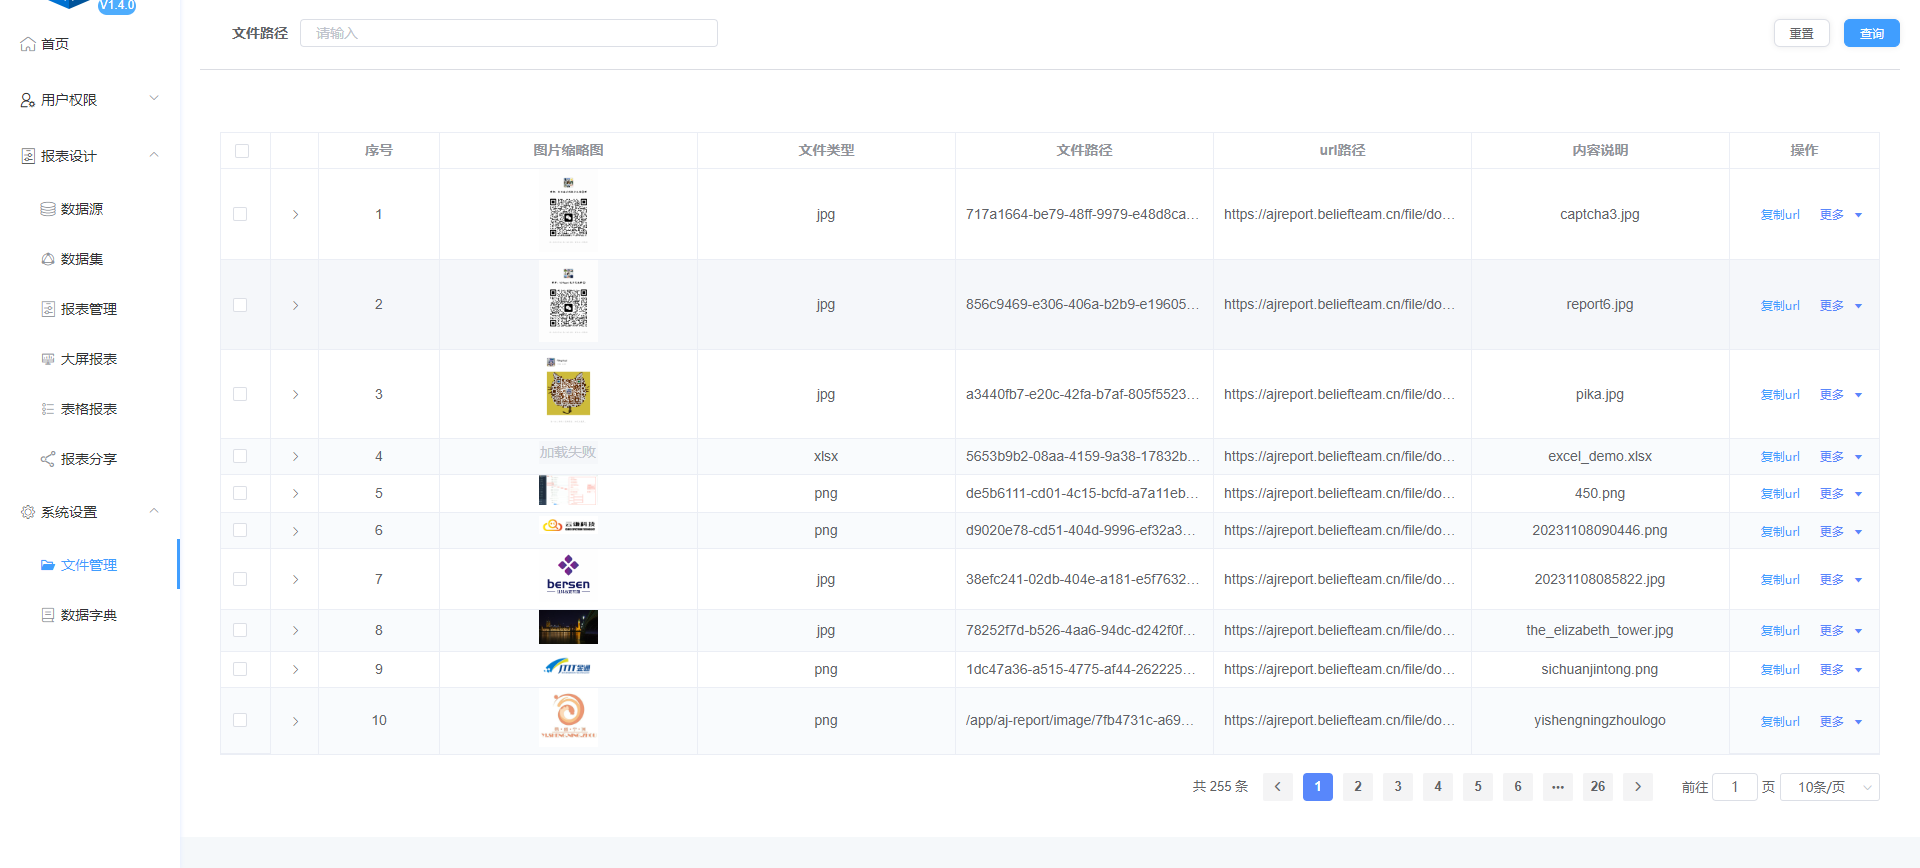Screen dimensions: 1920x868
Task: Check the report6.jpg row checkbox
Action: pyautogui.click(x=240, y=305)
